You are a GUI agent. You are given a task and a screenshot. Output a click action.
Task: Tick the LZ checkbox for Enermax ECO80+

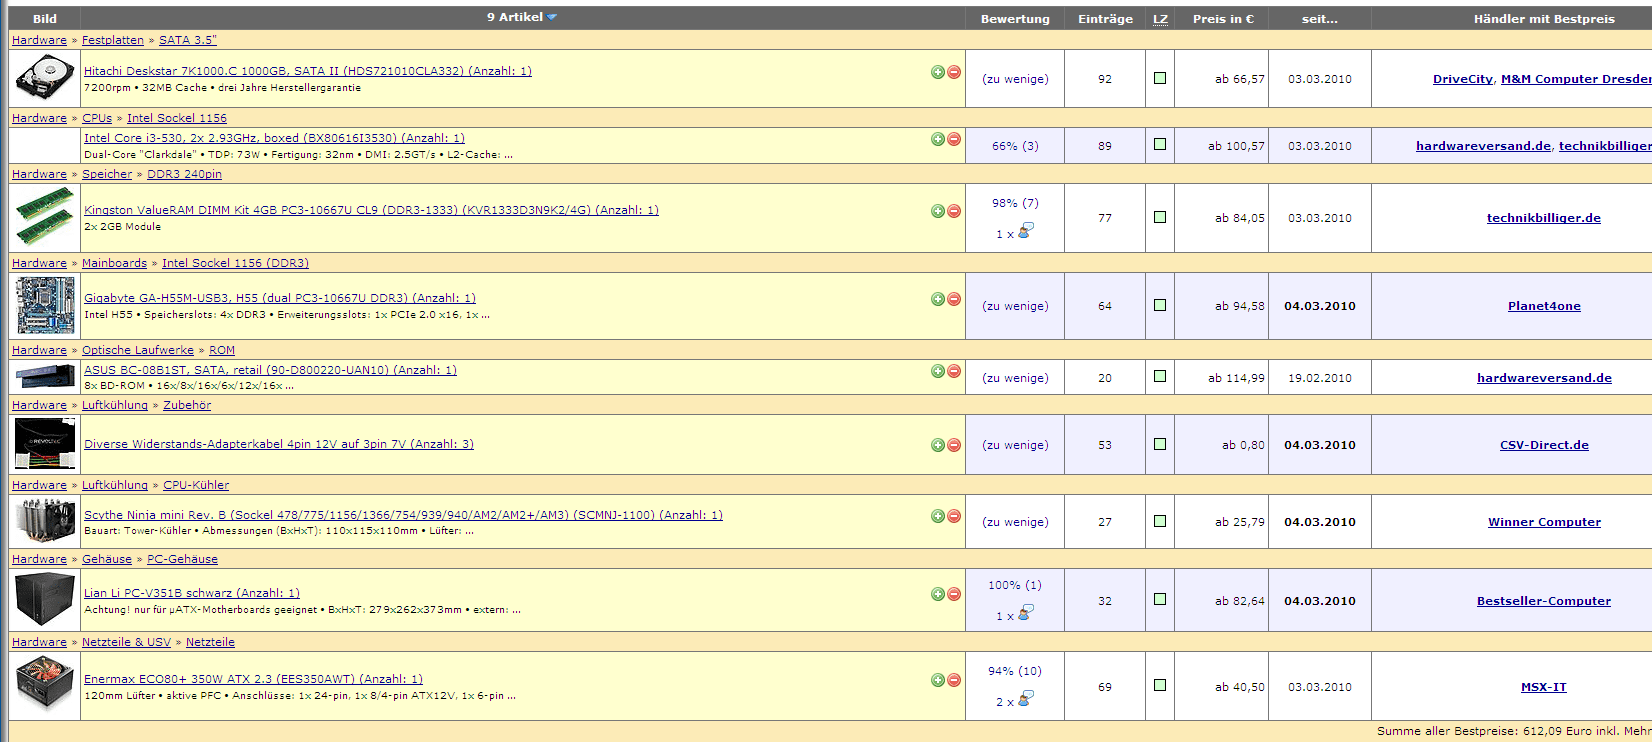pyautogui.click(x=1160, y=686)
